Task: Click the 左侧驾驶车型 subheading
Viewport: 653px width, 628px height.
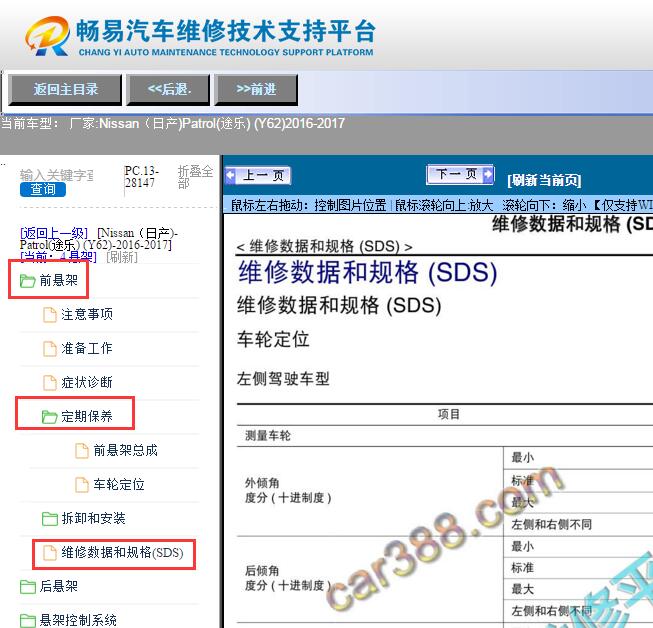Action: (x=283, y=379)
